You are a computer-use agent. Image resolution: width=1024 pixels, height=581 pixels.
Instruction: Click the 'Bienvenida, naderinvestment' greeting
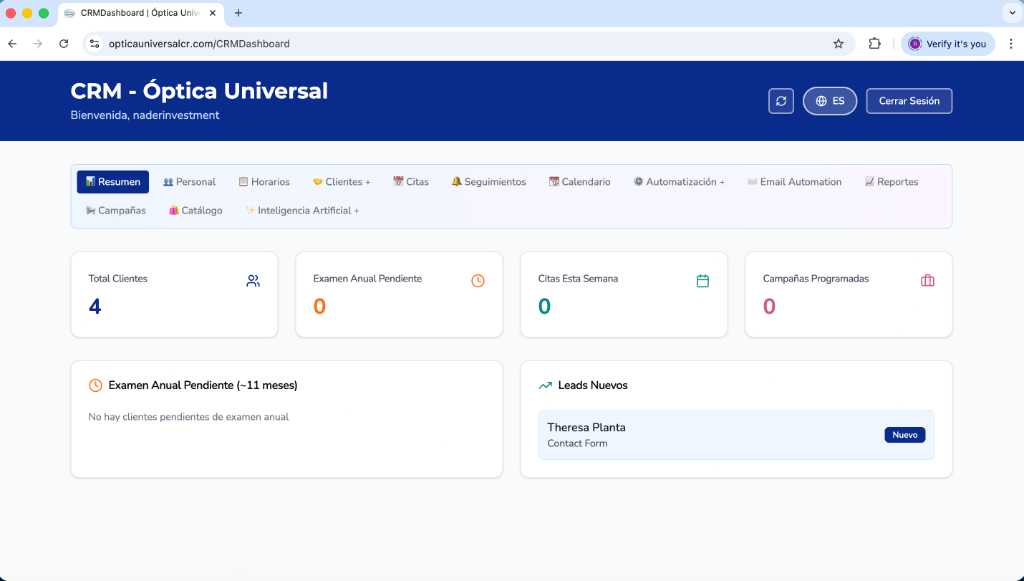145,116
